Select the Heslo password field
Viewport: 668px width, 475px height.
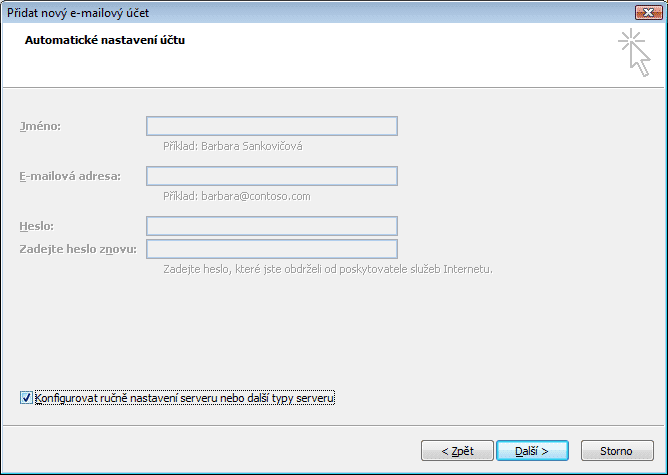click(272, 226)
